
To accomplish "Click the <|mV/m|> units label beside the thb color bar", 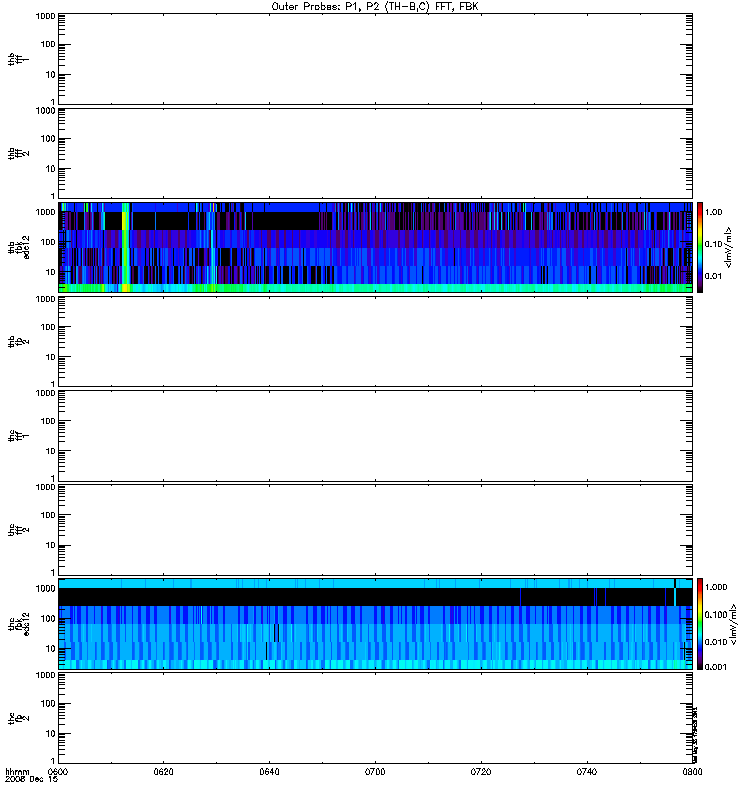I will (729, 247).
